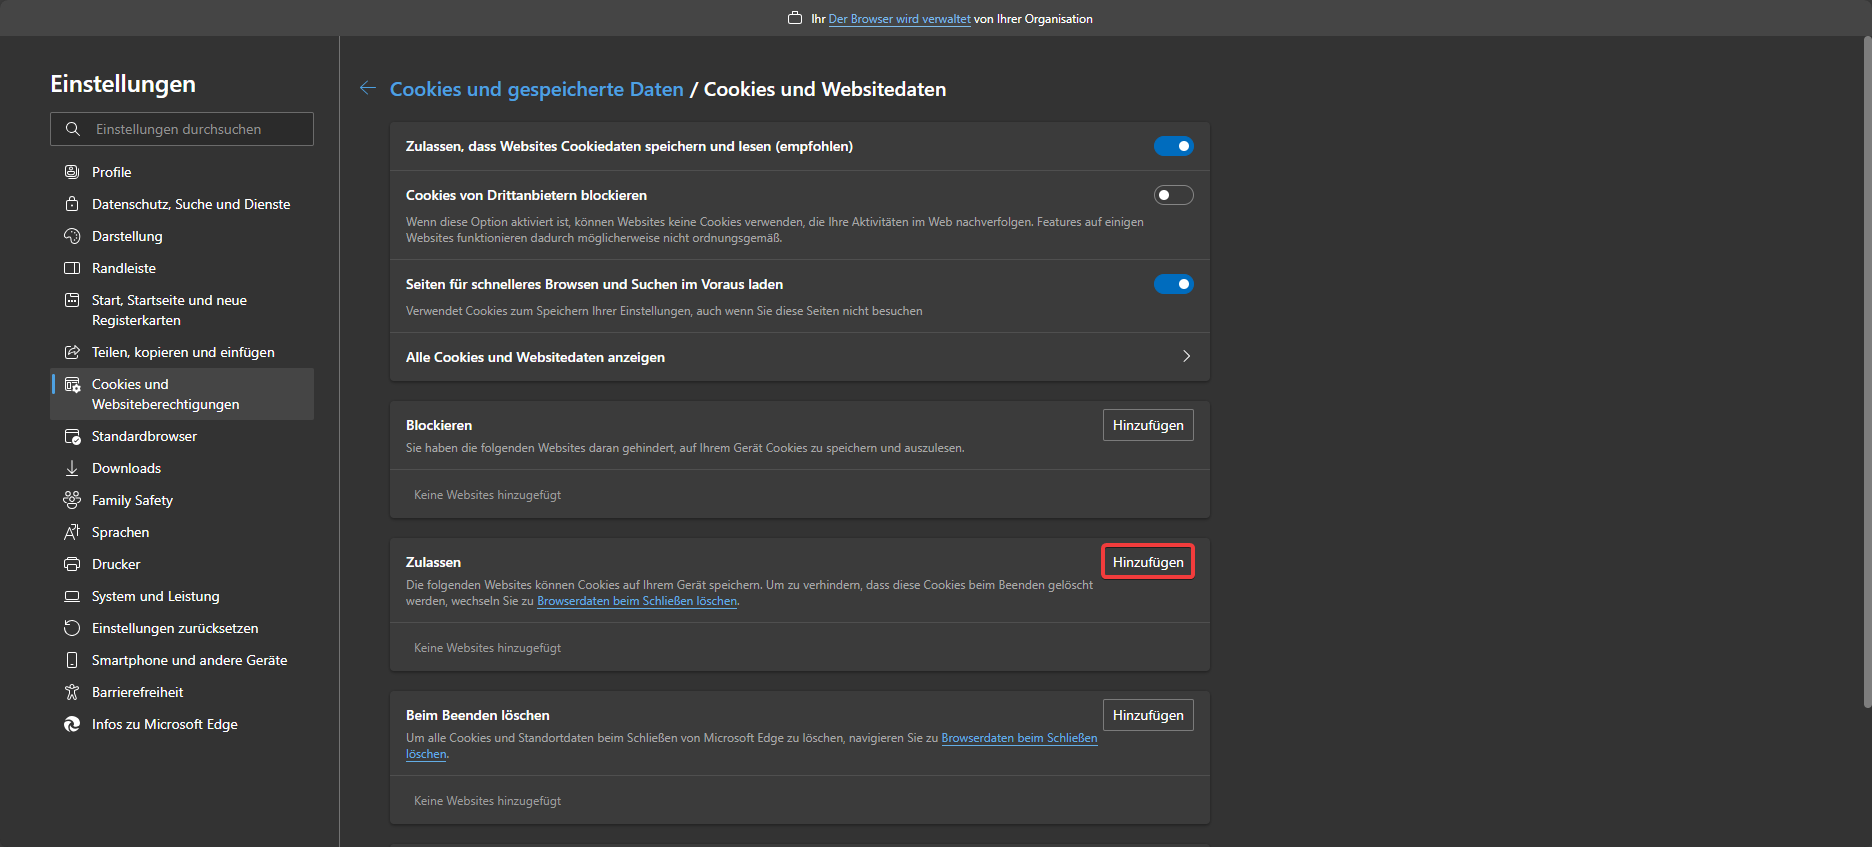Enable the Cookies von Drittanbietern blockieren toggle

[x=1173, y=195]
